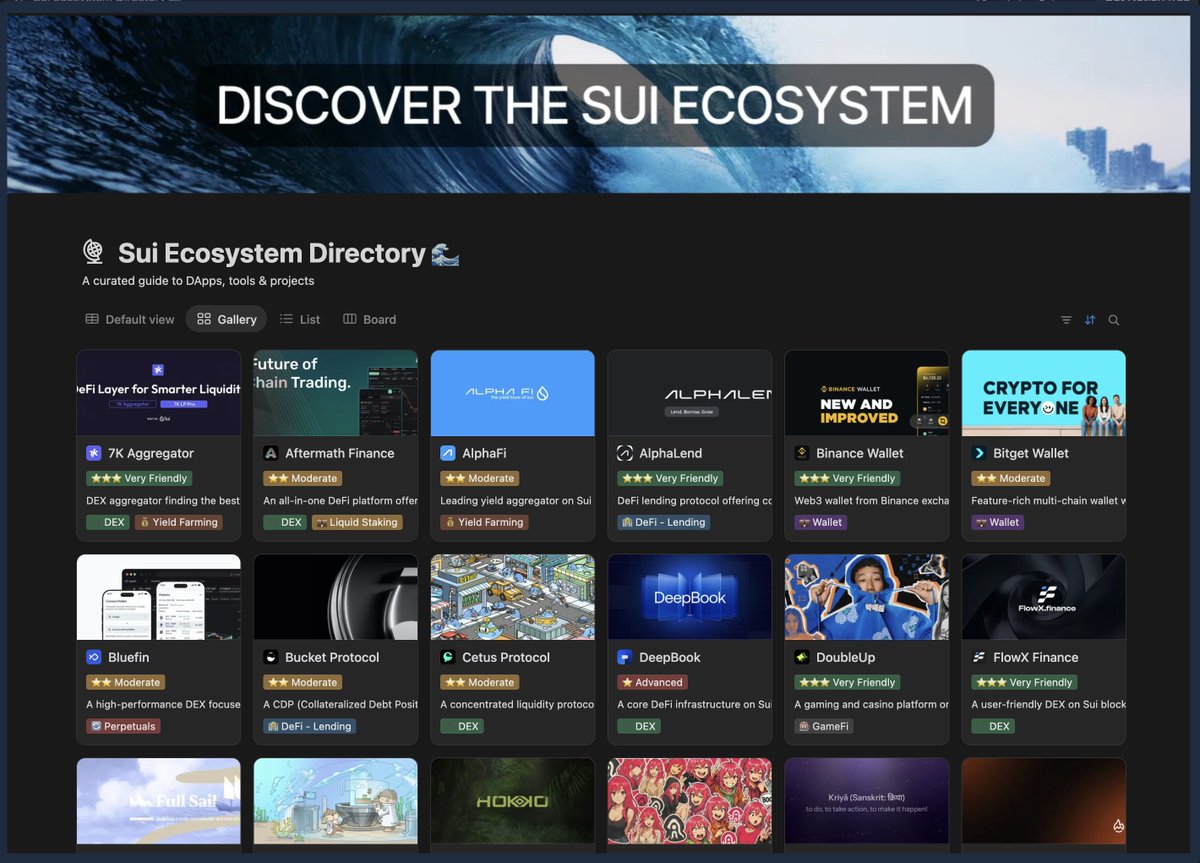The height and width of the screenshot is (863, 1200).
Task: Click the Binance Wallet logo icon
Action: [x=802, y=453]
